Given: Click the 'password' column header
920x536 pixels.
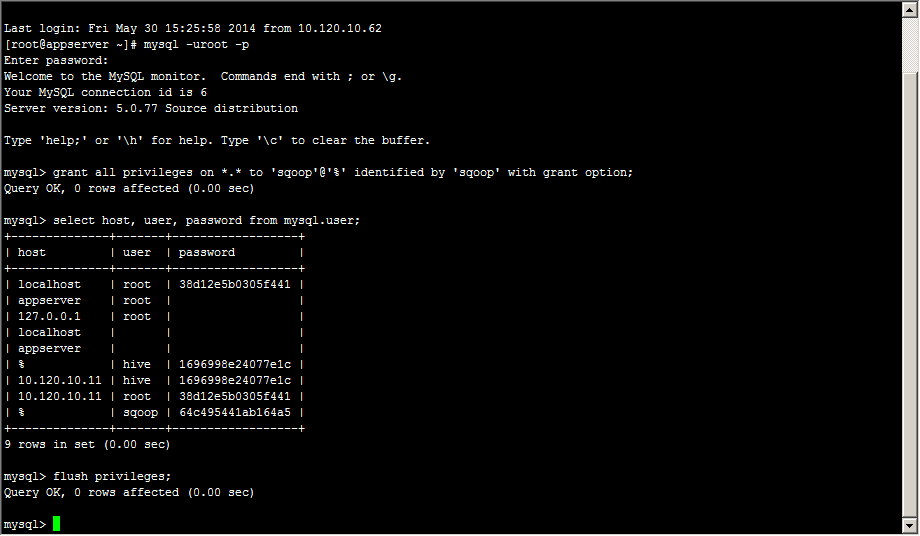Looking at the screenshot, I should coord(207,252).
